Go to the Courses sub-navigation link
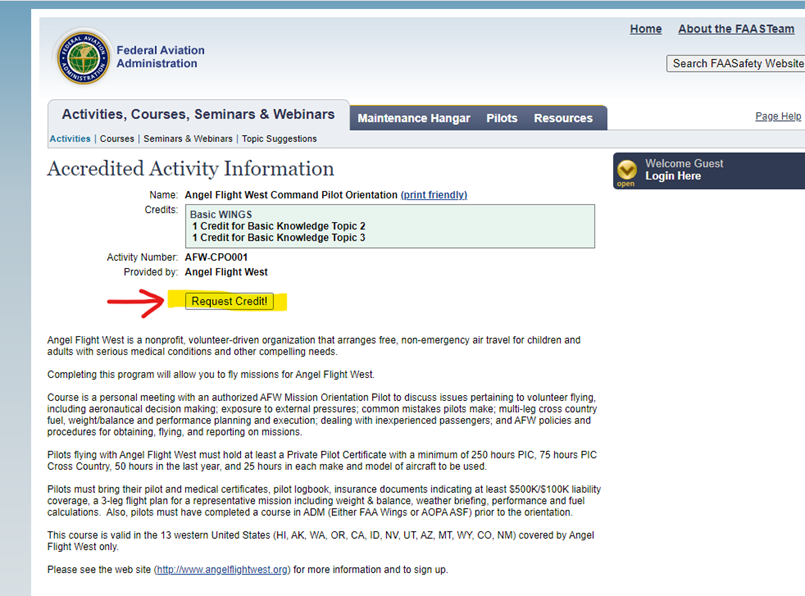 pyautogui.click(x=117, y=139)
